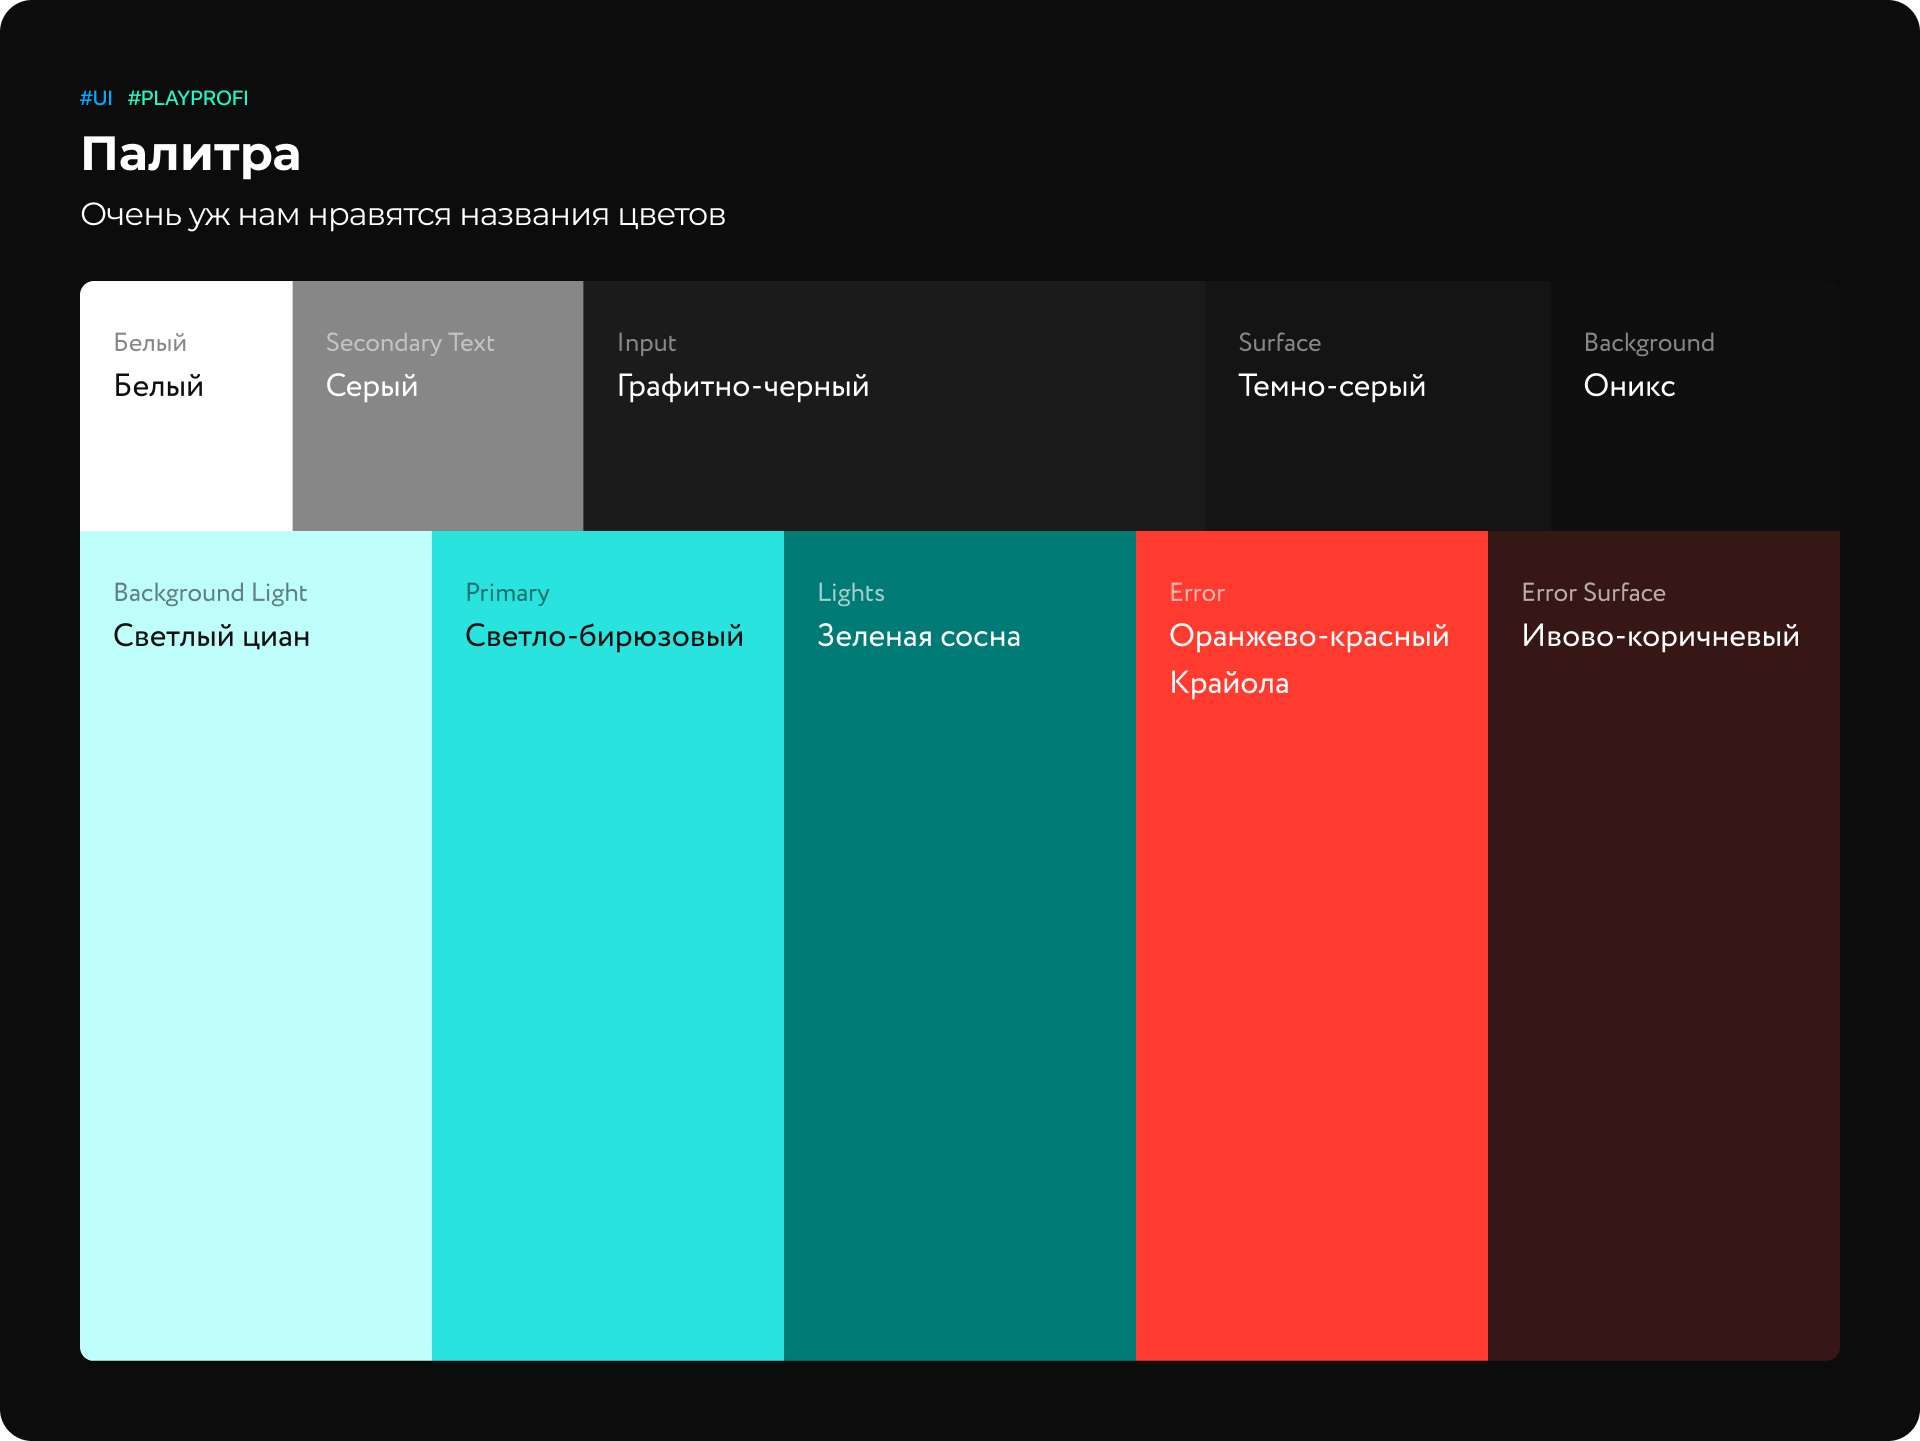Select the Input Графитно-черный swatch
This screenshot has width=1920, height=1441.
tap(894, 406)
